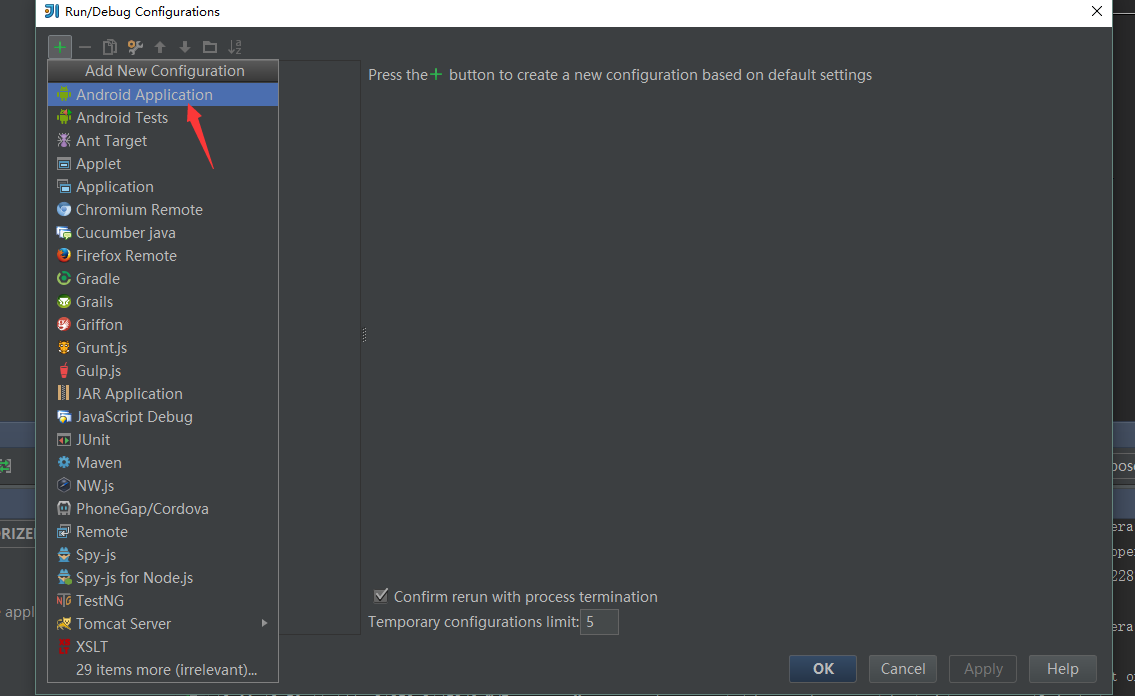Click the Create New Folder toolbar icon

[210, 47]
